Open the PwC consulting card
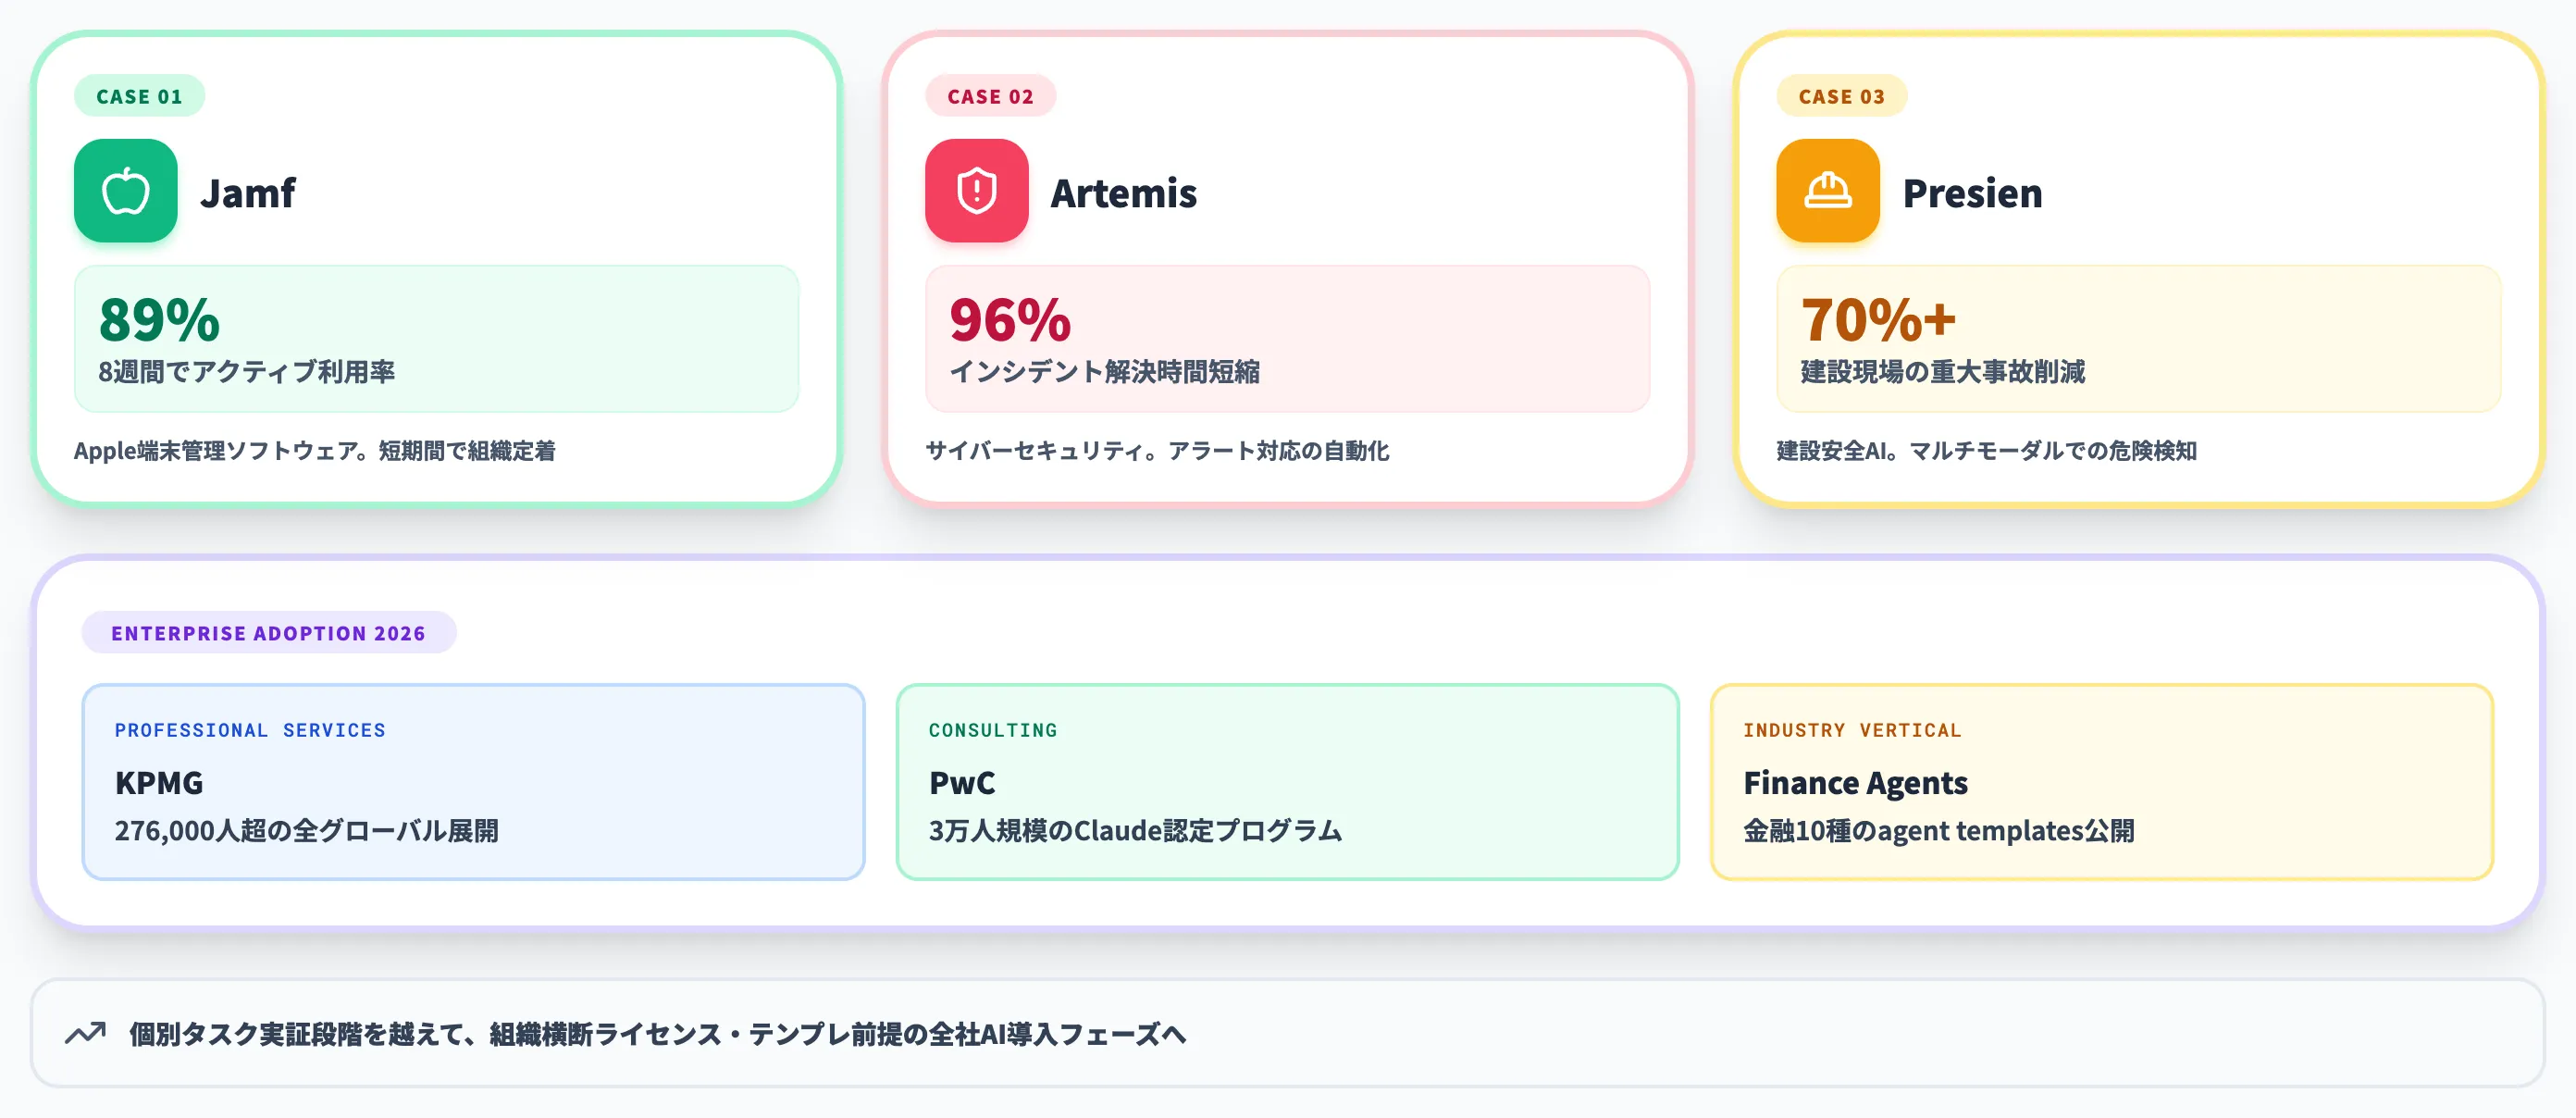Viewport: 2576px width, 1118px height. tap(1287, 782)
